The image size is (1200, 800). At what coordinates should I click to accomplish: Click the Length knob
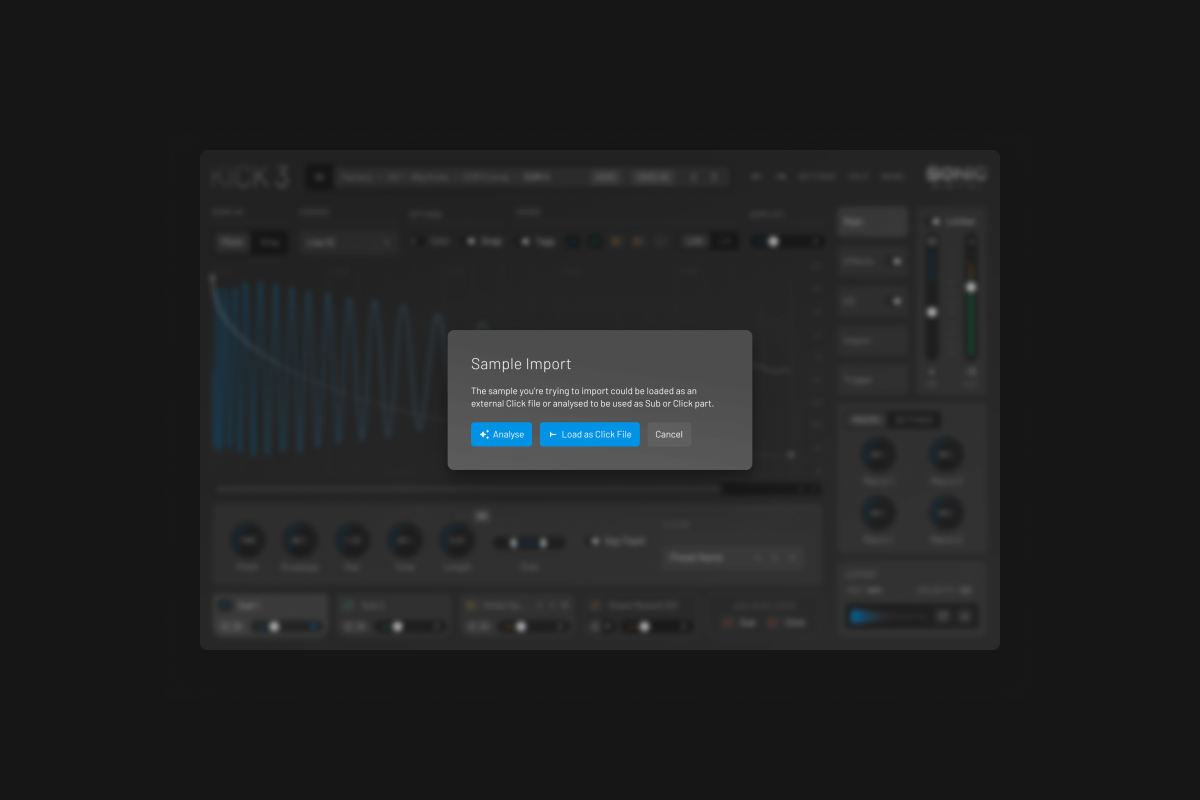pos(457,540)
